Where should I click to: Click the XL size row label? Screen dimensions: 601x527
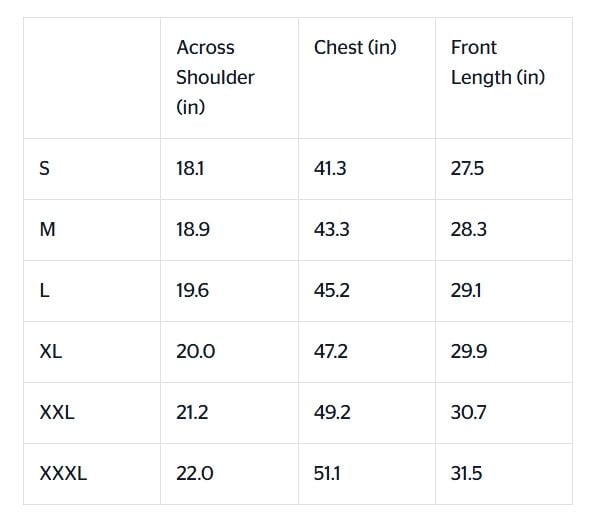[x=51, y=351]
